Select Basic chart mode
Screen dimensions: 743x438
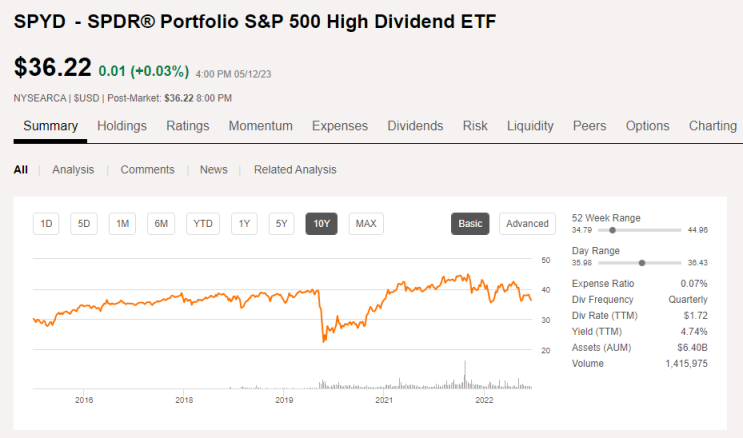470,224
